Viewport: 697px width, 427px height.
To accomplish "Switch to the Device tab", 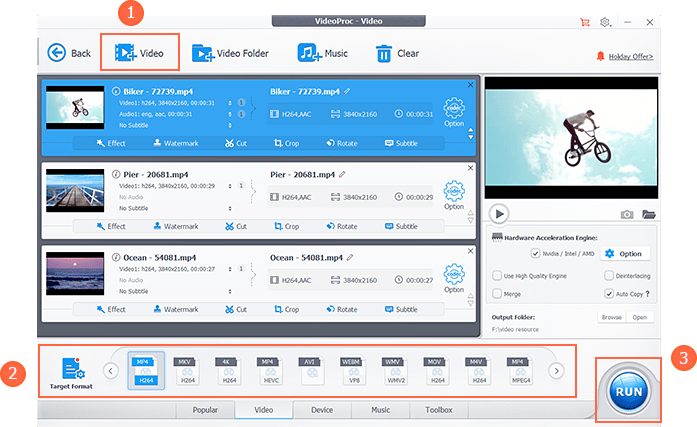I will click(321, 410).
